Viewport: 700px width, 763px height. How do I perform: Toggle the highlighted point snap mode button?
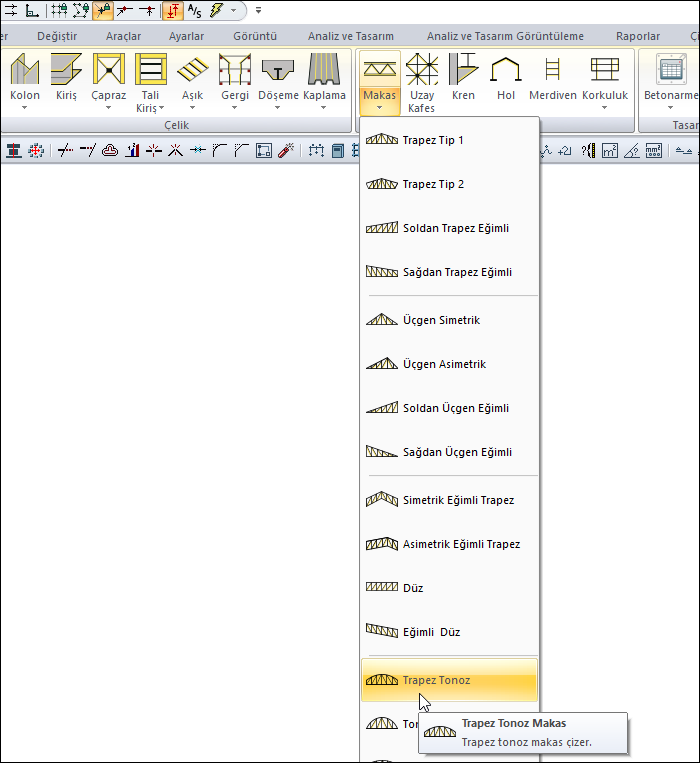(x=103, y=11)
